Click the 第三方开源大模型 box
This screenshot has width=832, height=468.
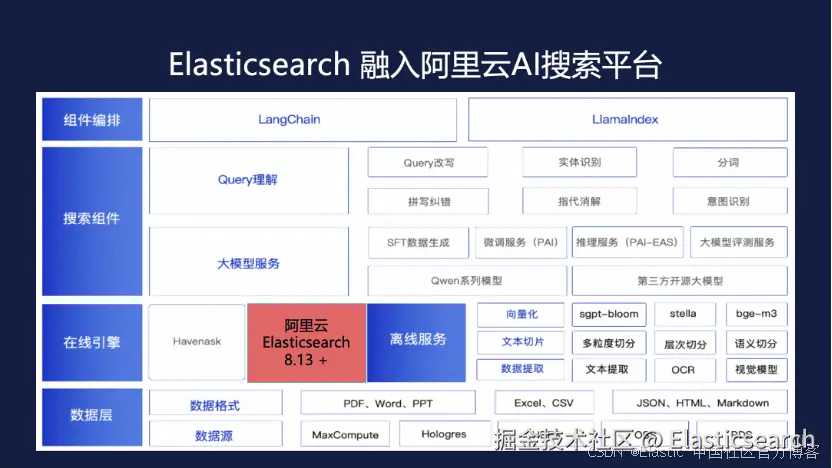pos(680,281)
